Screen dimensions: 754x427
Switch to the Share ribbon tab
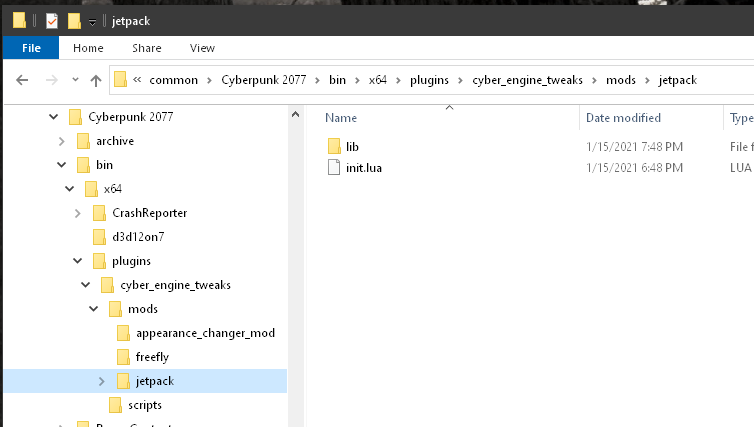tap(146, 47)
